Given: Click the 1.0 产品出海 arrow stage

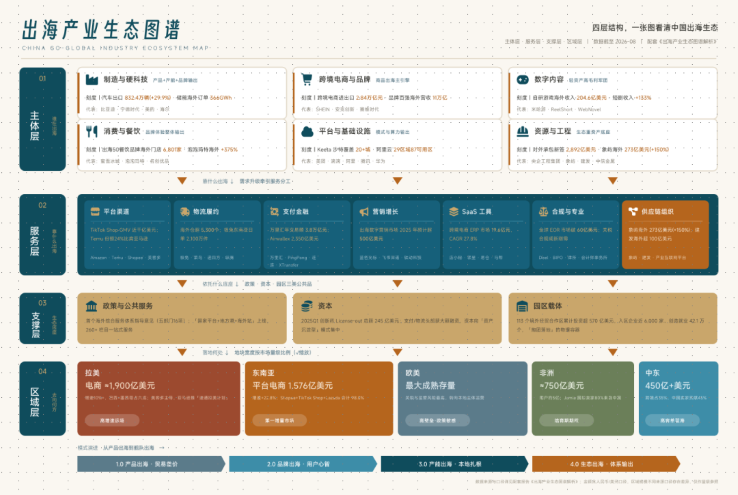Looking at the screenshot, I should [151, 464].
